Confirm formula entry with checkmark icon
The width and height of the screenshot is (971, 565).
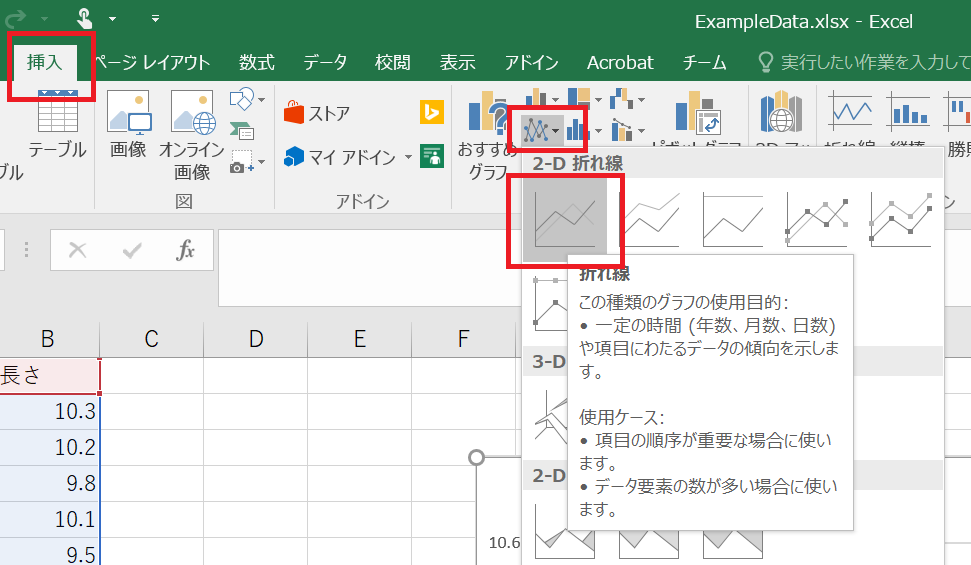[132, 250]
